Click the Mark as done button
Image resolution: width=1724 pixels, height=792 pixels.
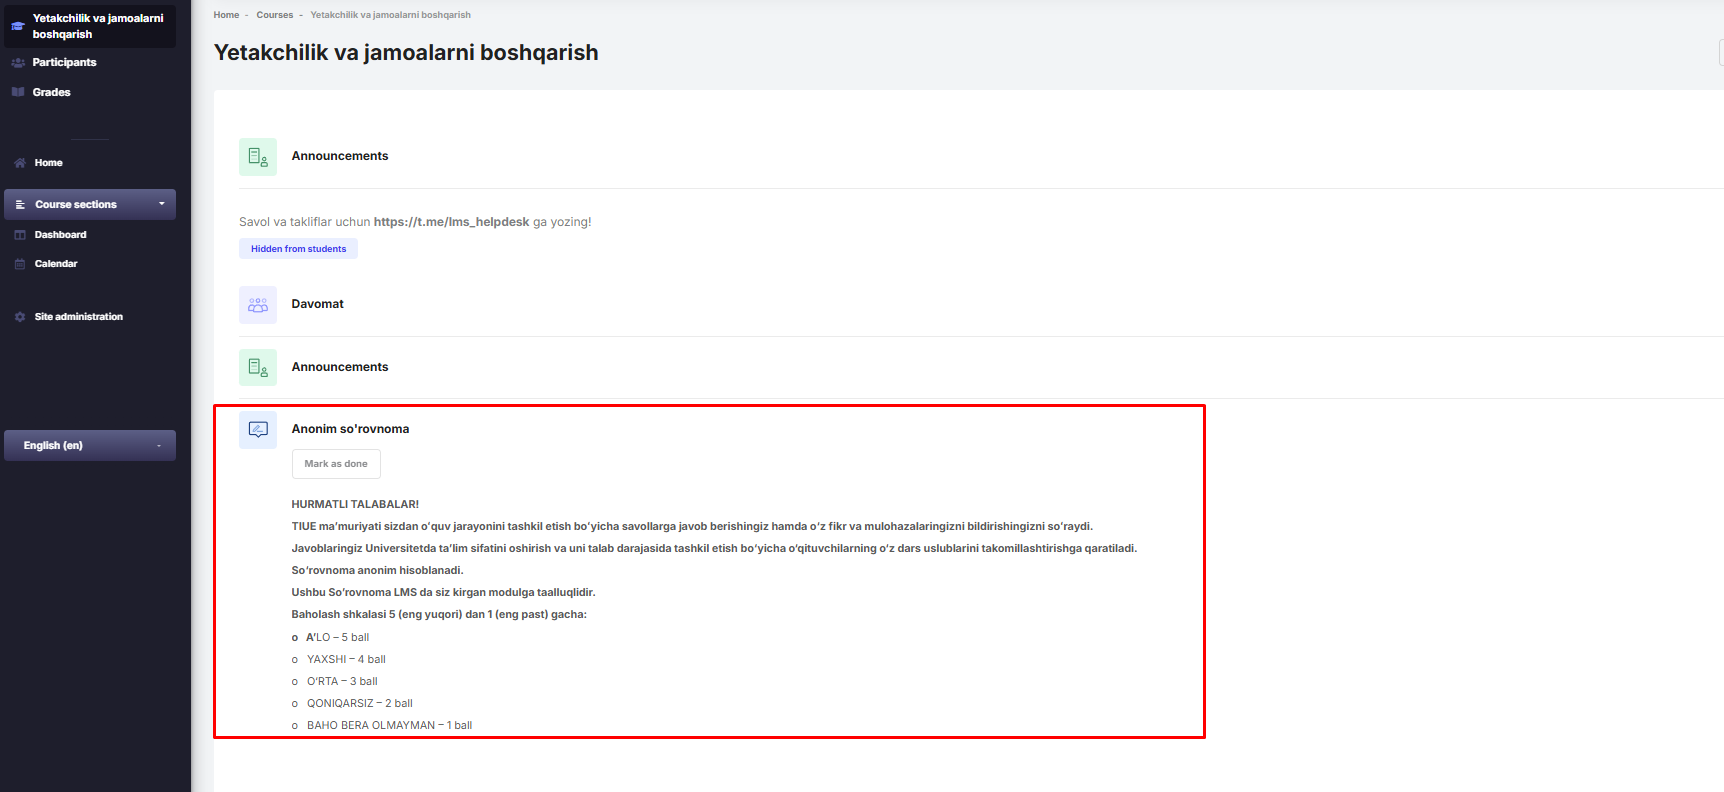tap(336, 464)
